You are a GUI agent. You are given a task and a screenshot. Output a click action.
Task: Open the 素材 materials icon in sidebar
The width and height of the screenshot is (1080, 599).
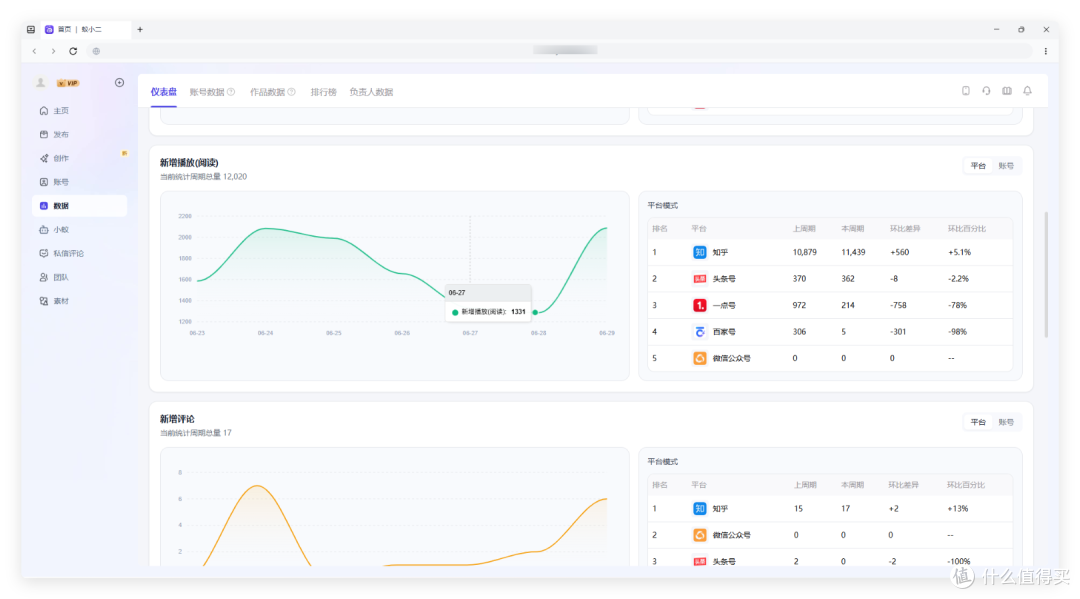point(44,301)
